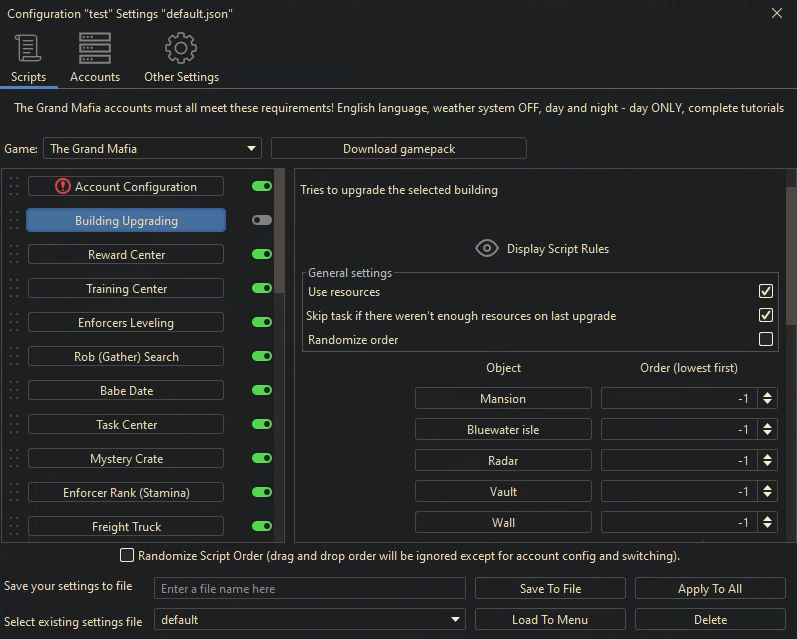
Task: Enable the Building Upgrading script toggle
Action: [x=262, y=220]
